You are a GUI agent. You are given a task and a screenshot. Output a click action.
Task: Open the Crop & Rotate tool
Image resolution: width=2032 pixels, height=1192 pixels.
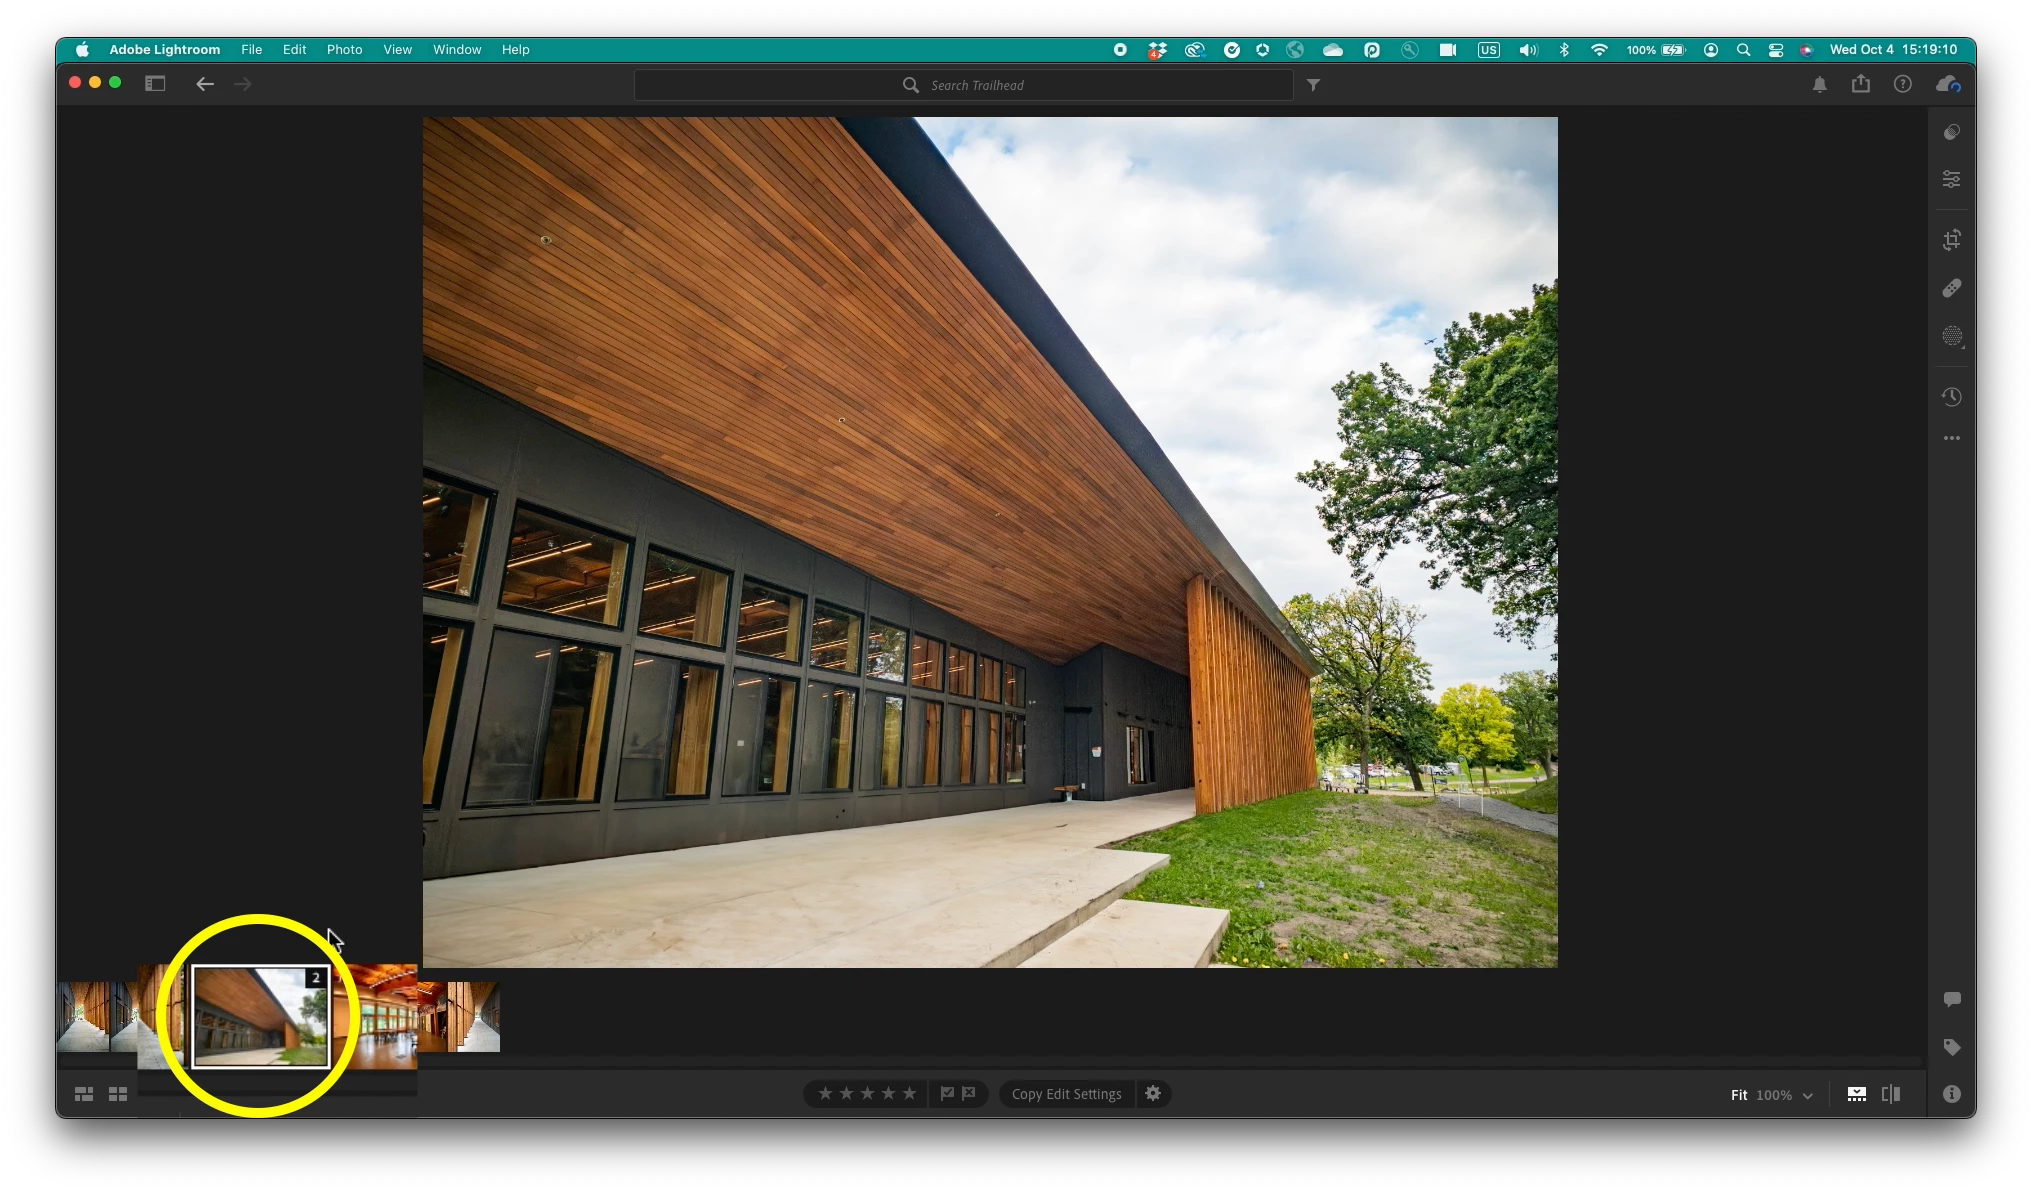[x=1951, y=240]
